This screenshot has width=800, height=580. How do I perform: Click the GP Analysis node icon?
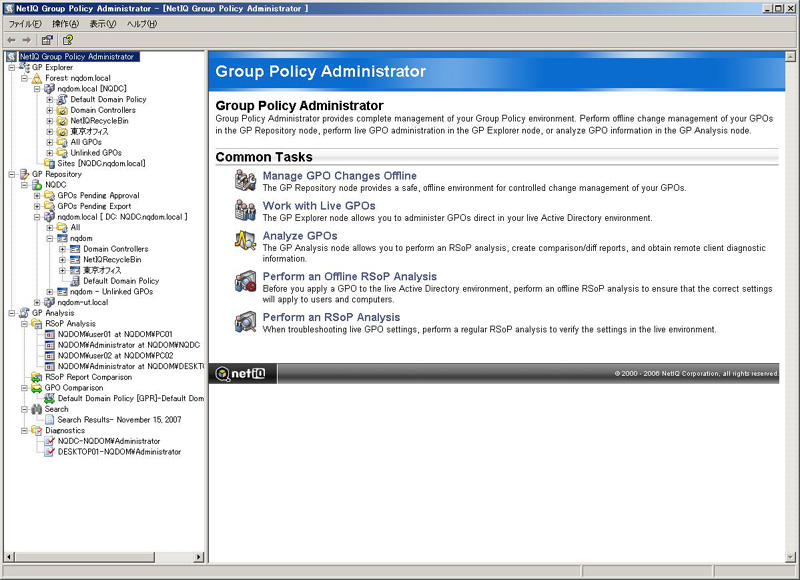pyautogui.click(x=24, y=313)
